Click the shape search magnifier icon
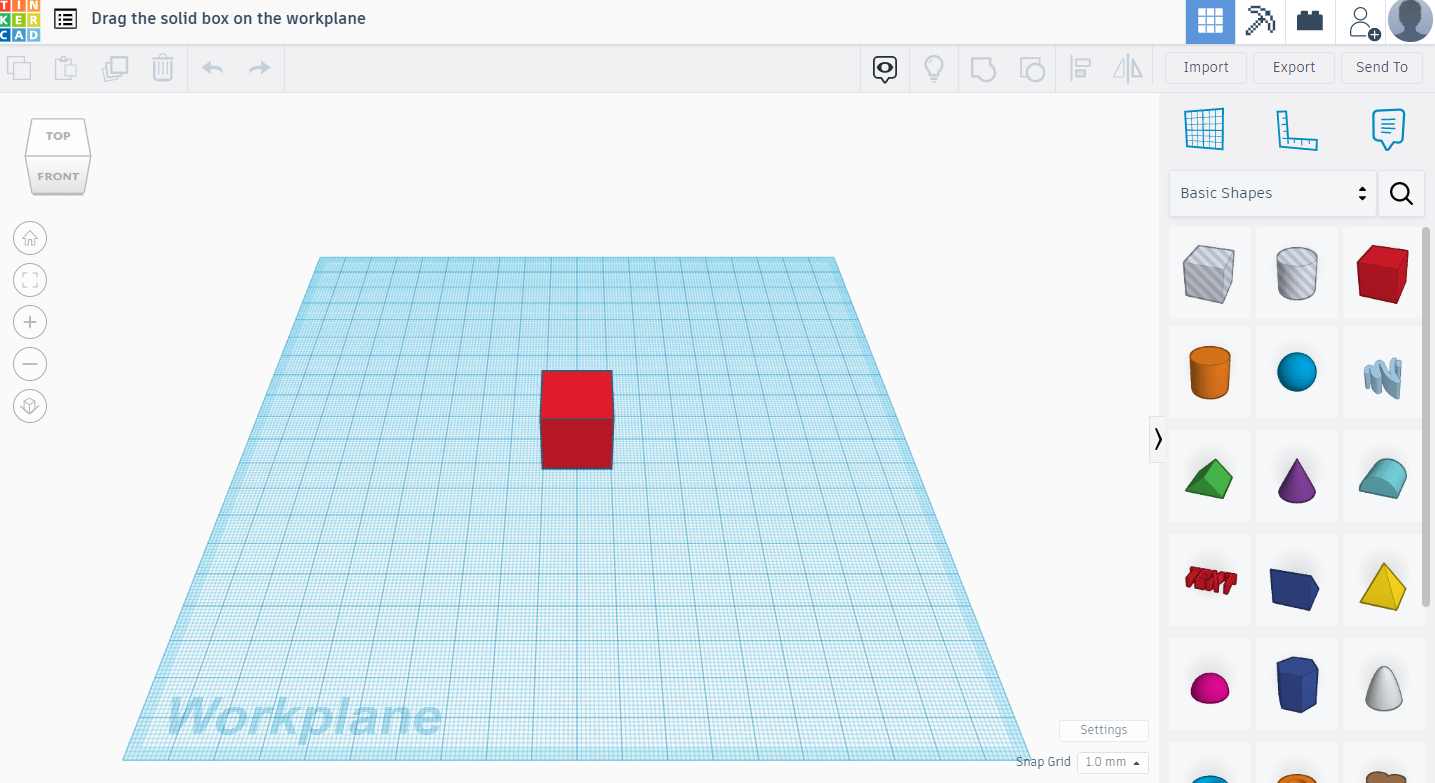 click(x=1402, y=193)
